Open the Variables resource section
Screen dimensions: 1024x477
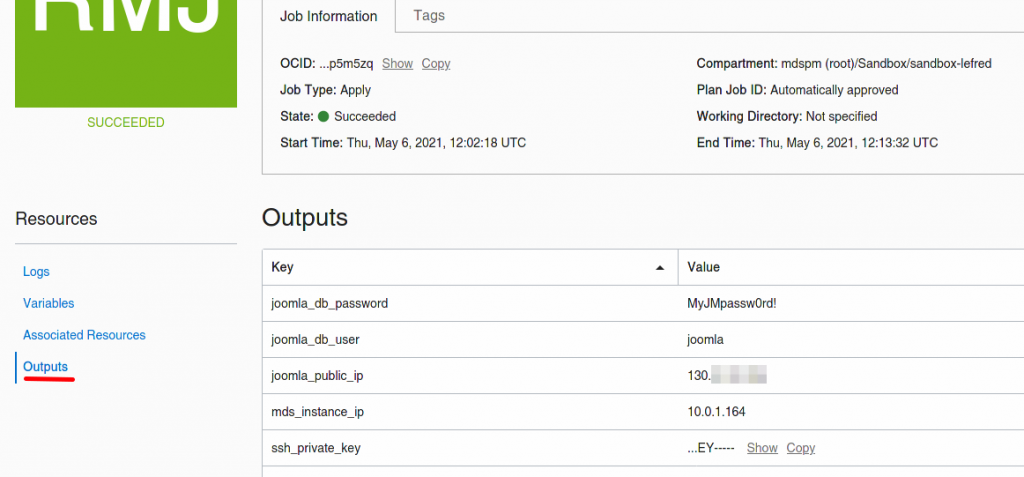48,303
